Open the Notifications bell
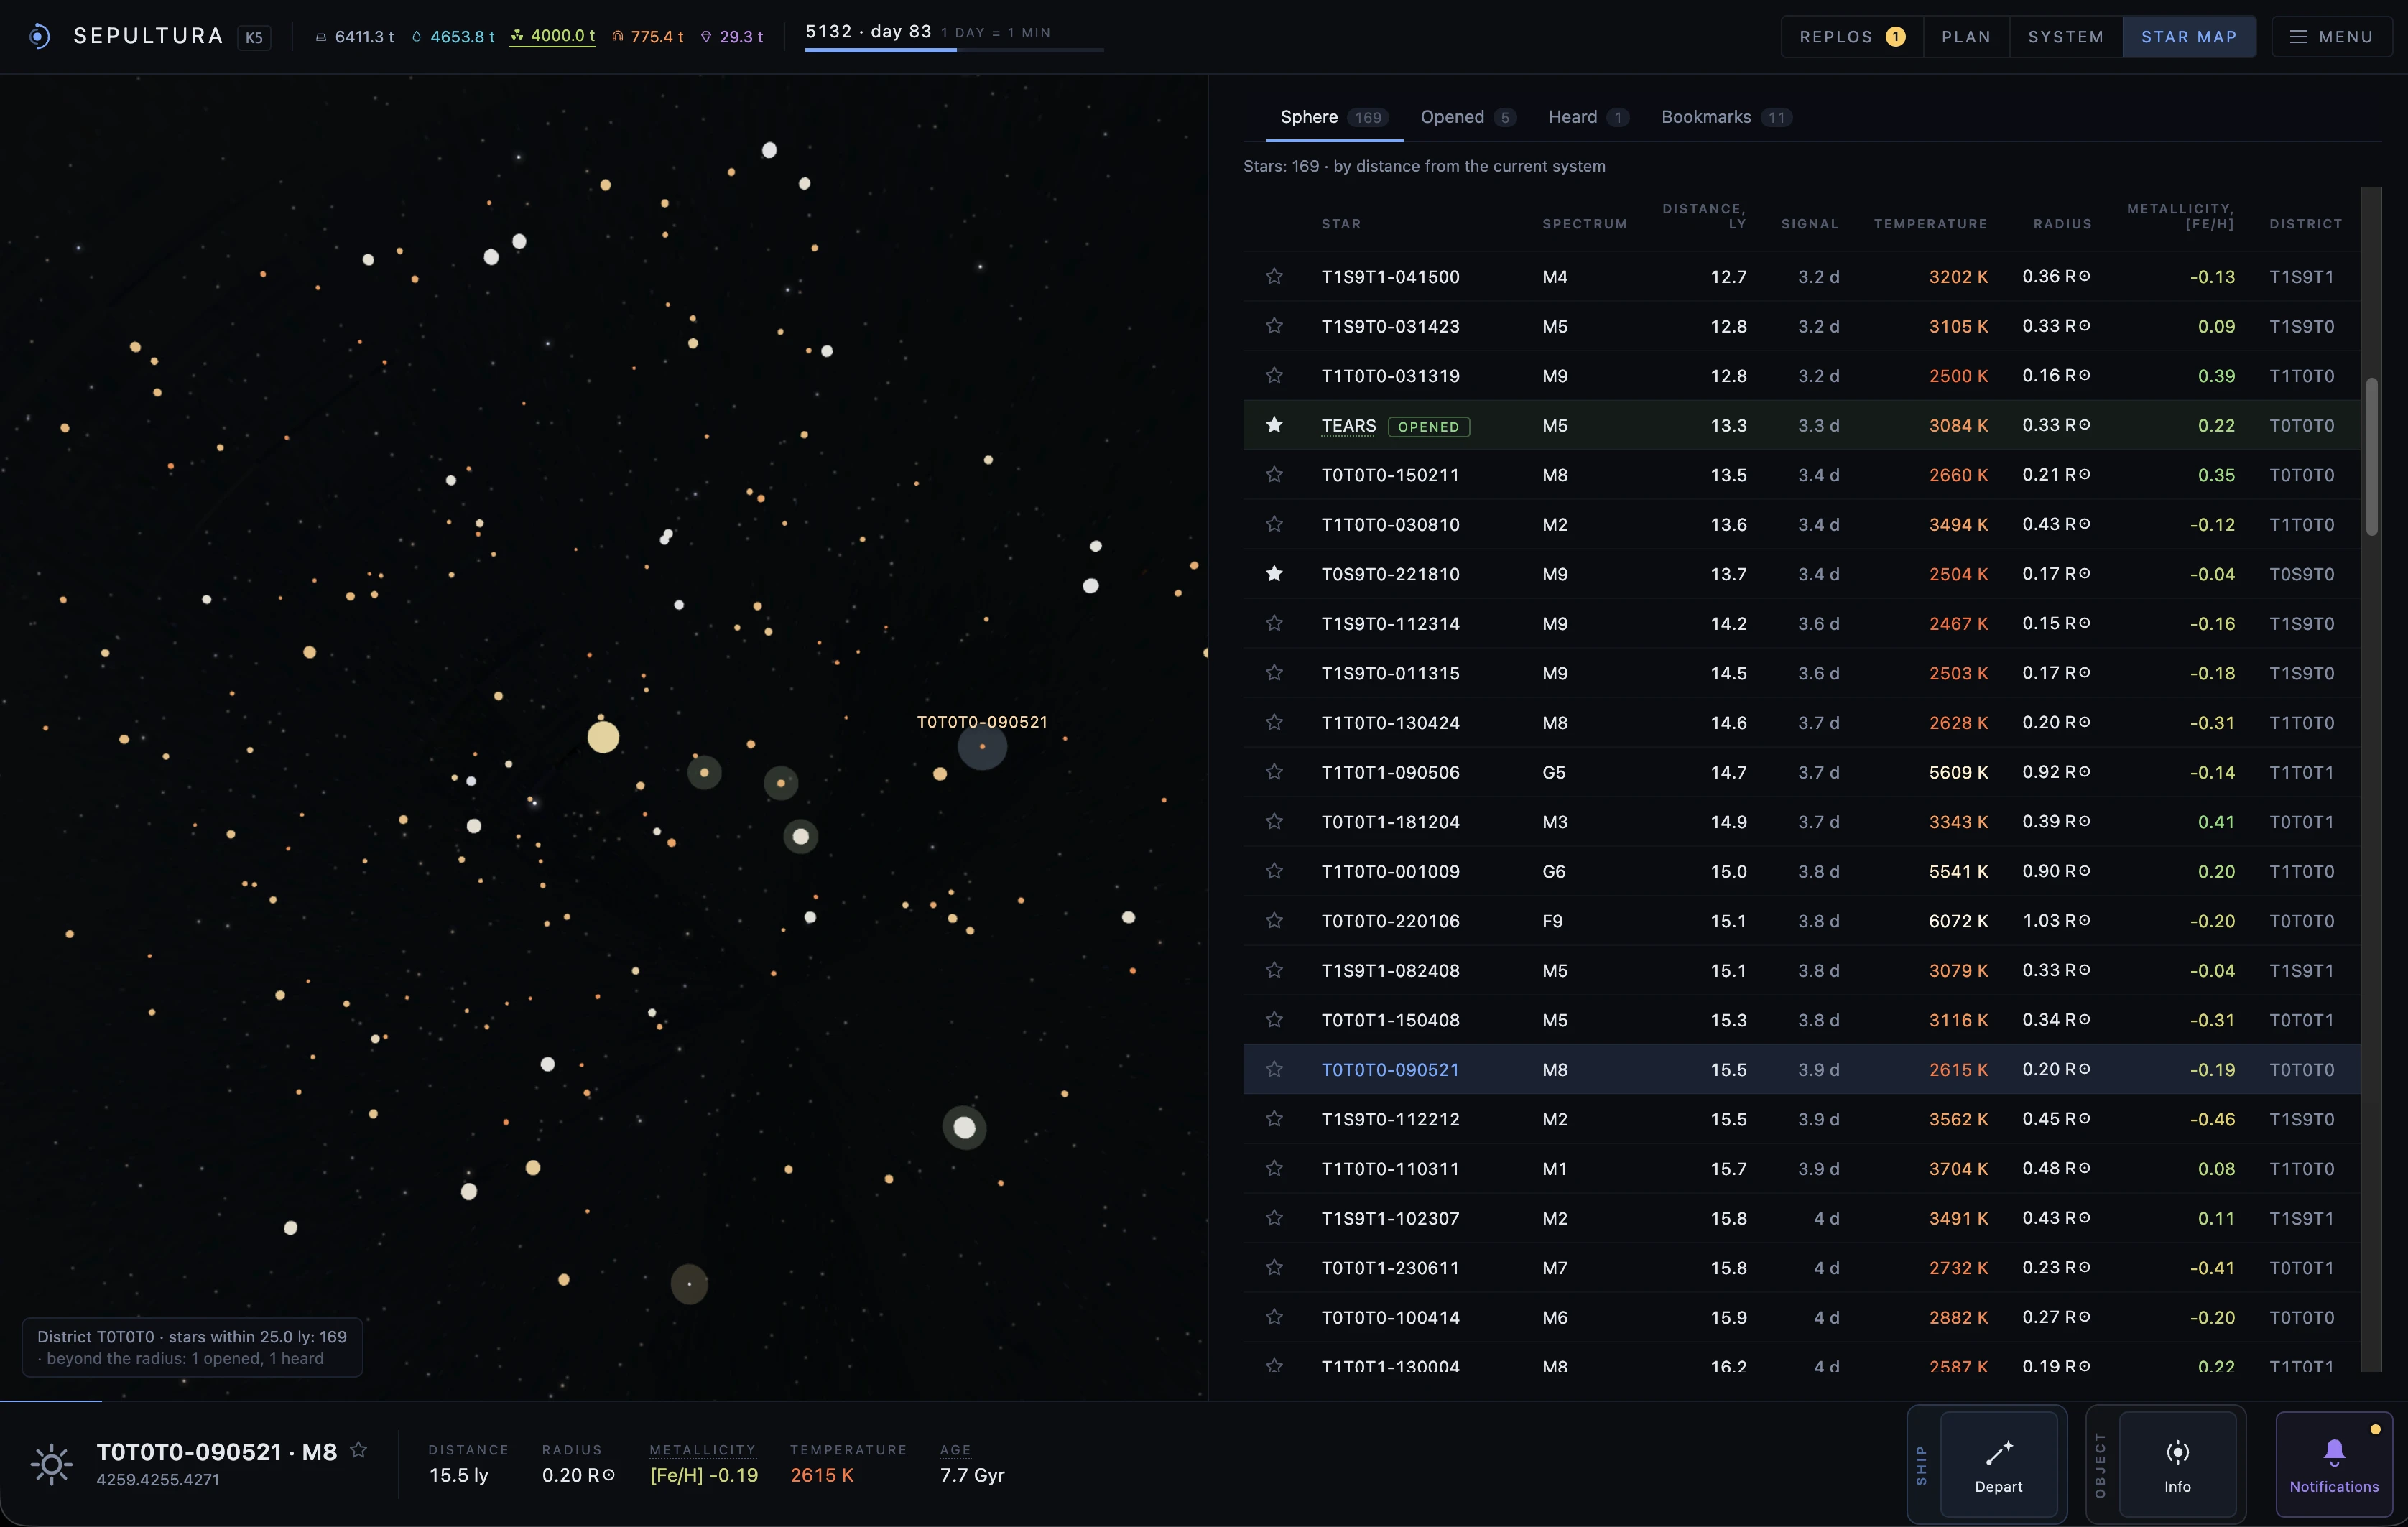The height and width of the screenshot is (1527, 2408). pos(2334,1452)
